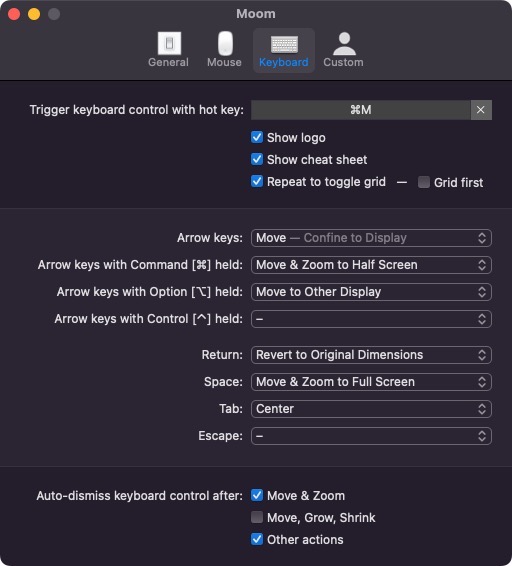Minimize the Moom window with yellow button
512x566 pixels.
click(34, 14)
